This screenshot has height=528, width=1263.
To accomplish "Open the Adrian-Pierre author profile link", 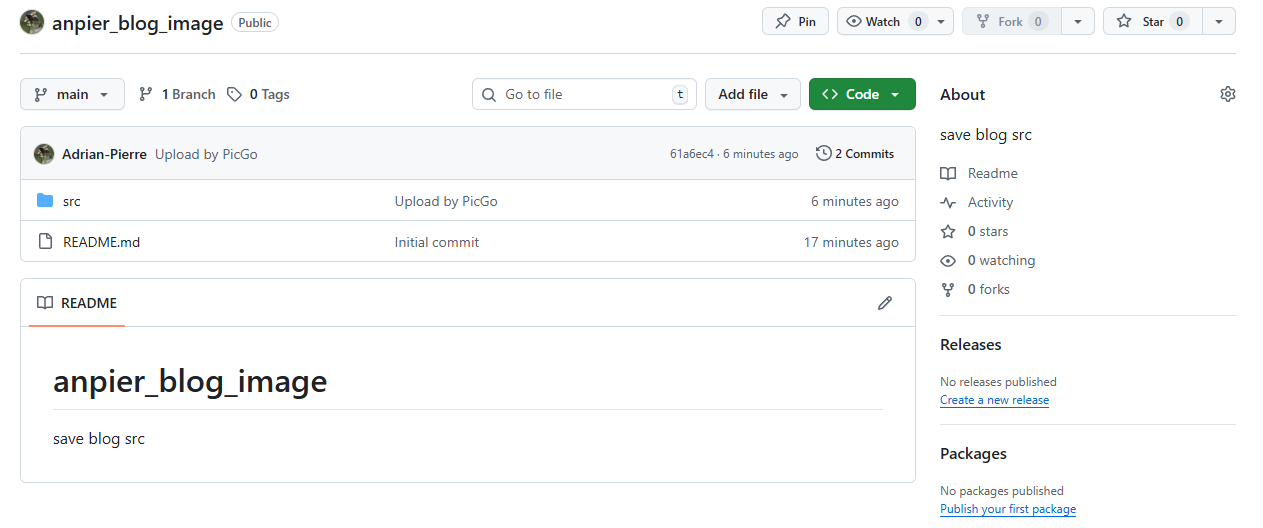I will (104, 154).
